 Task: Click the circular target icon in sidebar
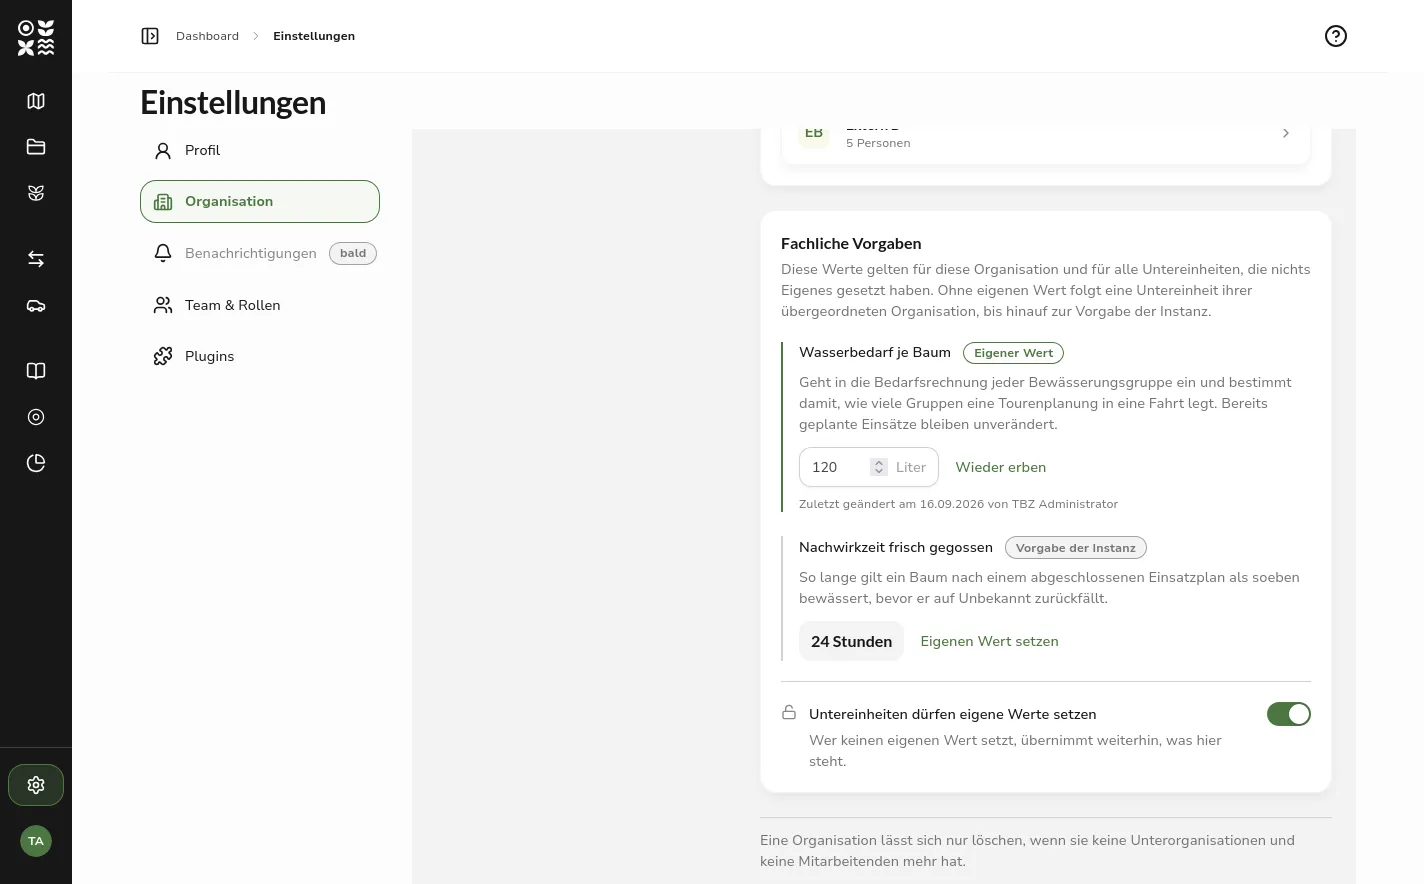coord(36,417)
